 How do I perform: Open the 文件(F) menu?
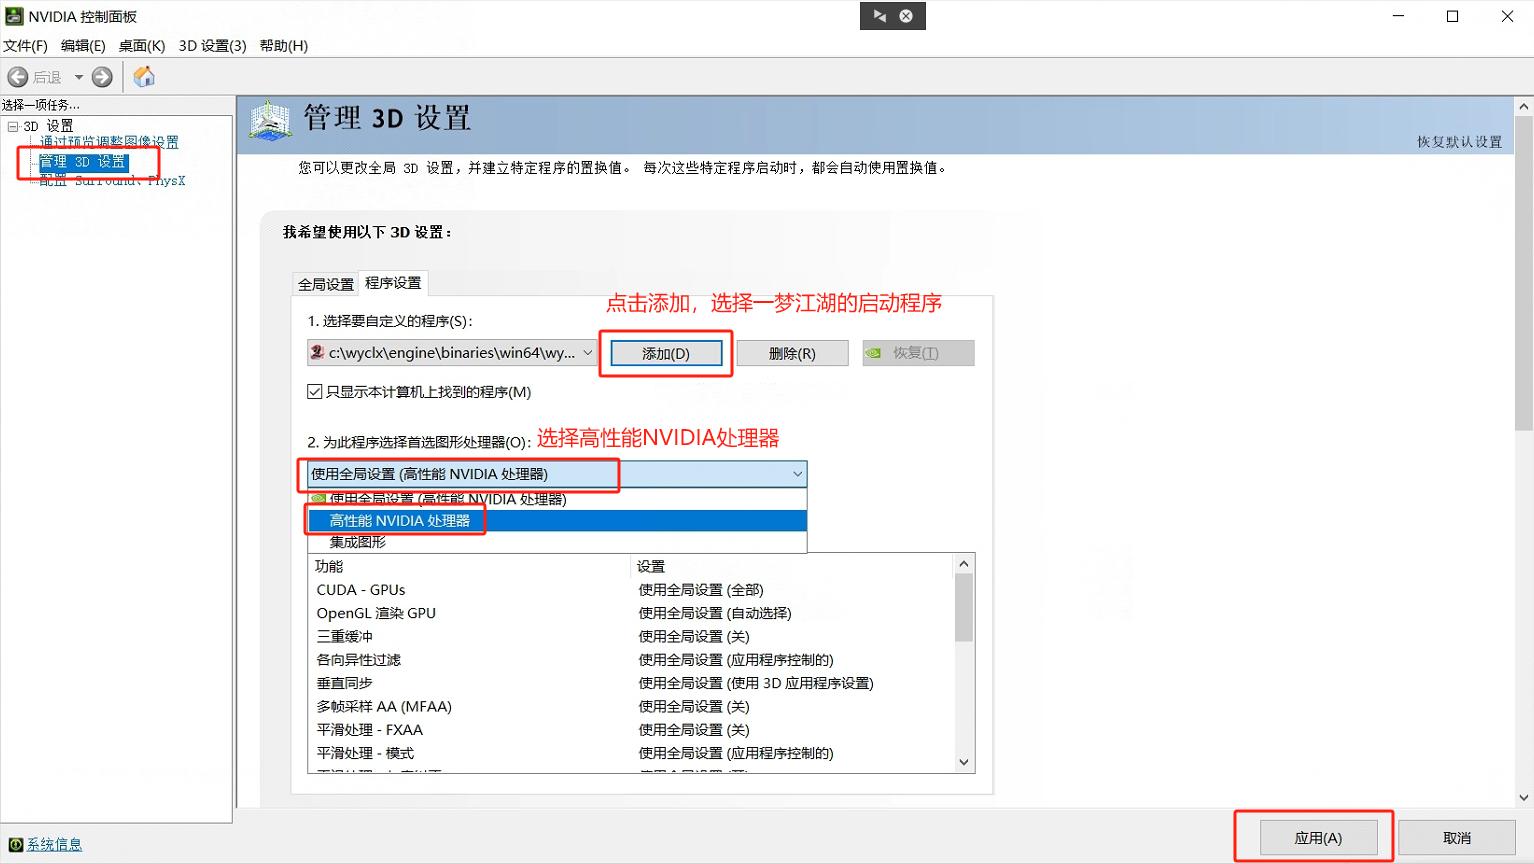click(x=26, y=46)
